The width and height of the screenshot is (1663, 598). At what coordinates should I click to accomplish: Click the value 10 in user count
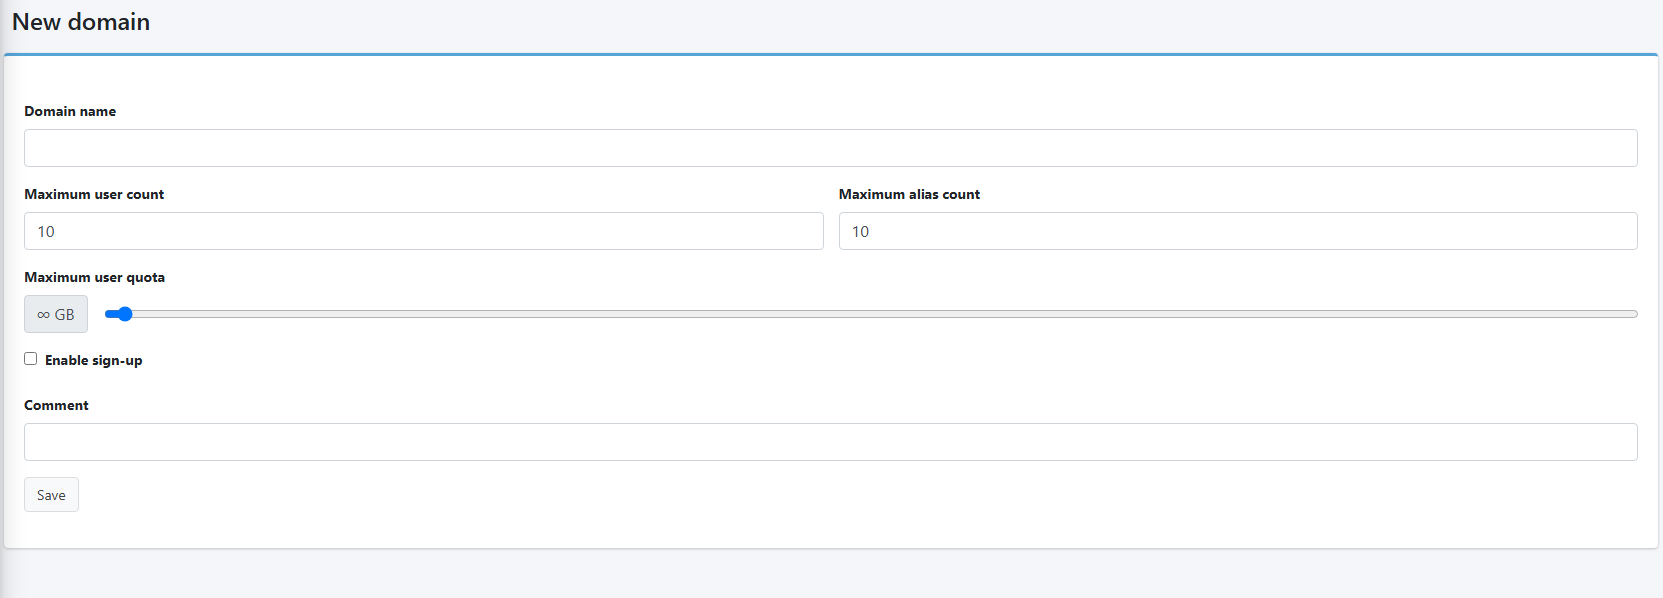46,231
